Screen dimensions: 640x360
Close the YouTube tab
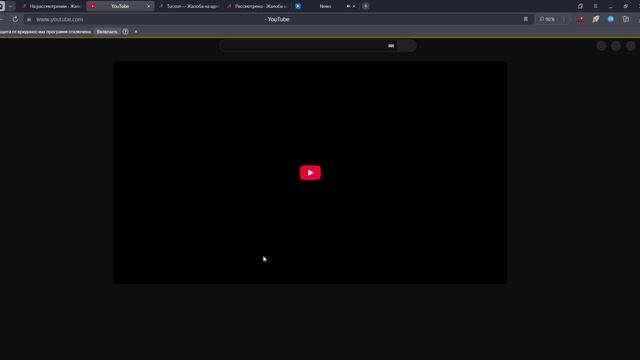[x=149, y=6]
